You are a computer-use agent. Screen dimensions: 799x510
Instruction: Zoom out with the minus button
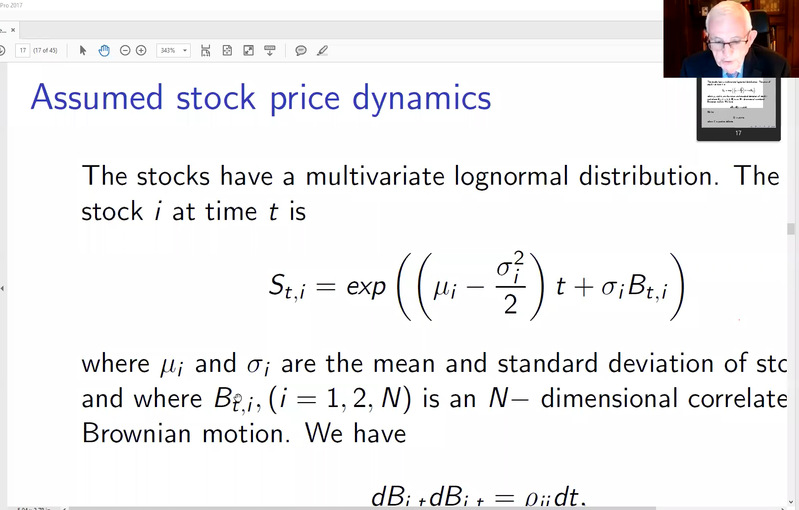coord(125,50)
